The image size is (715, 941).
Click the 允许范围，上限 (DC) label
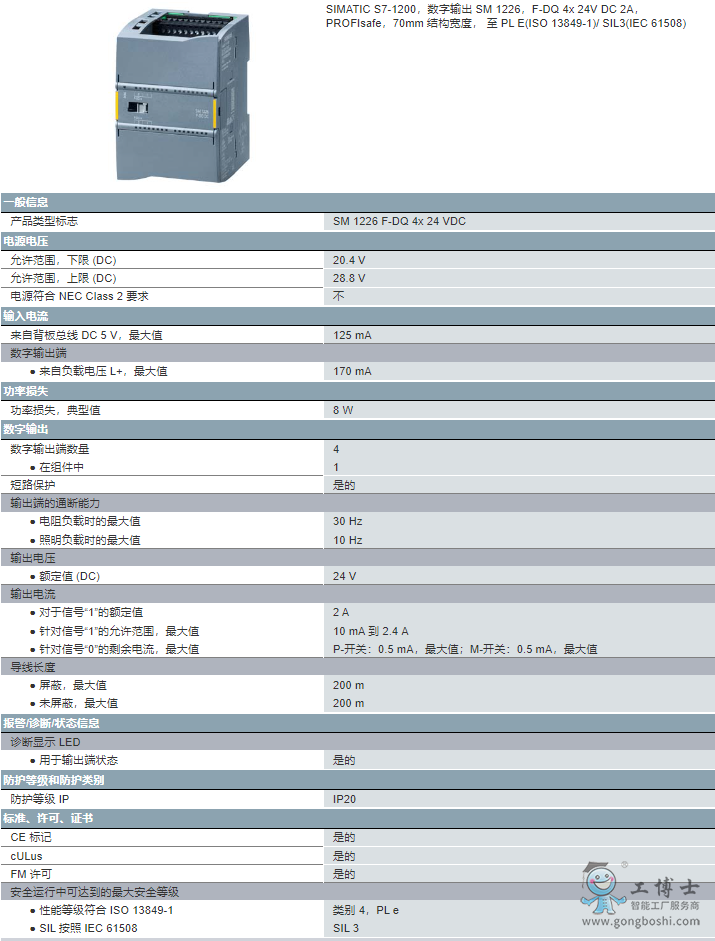pos(63,278)
